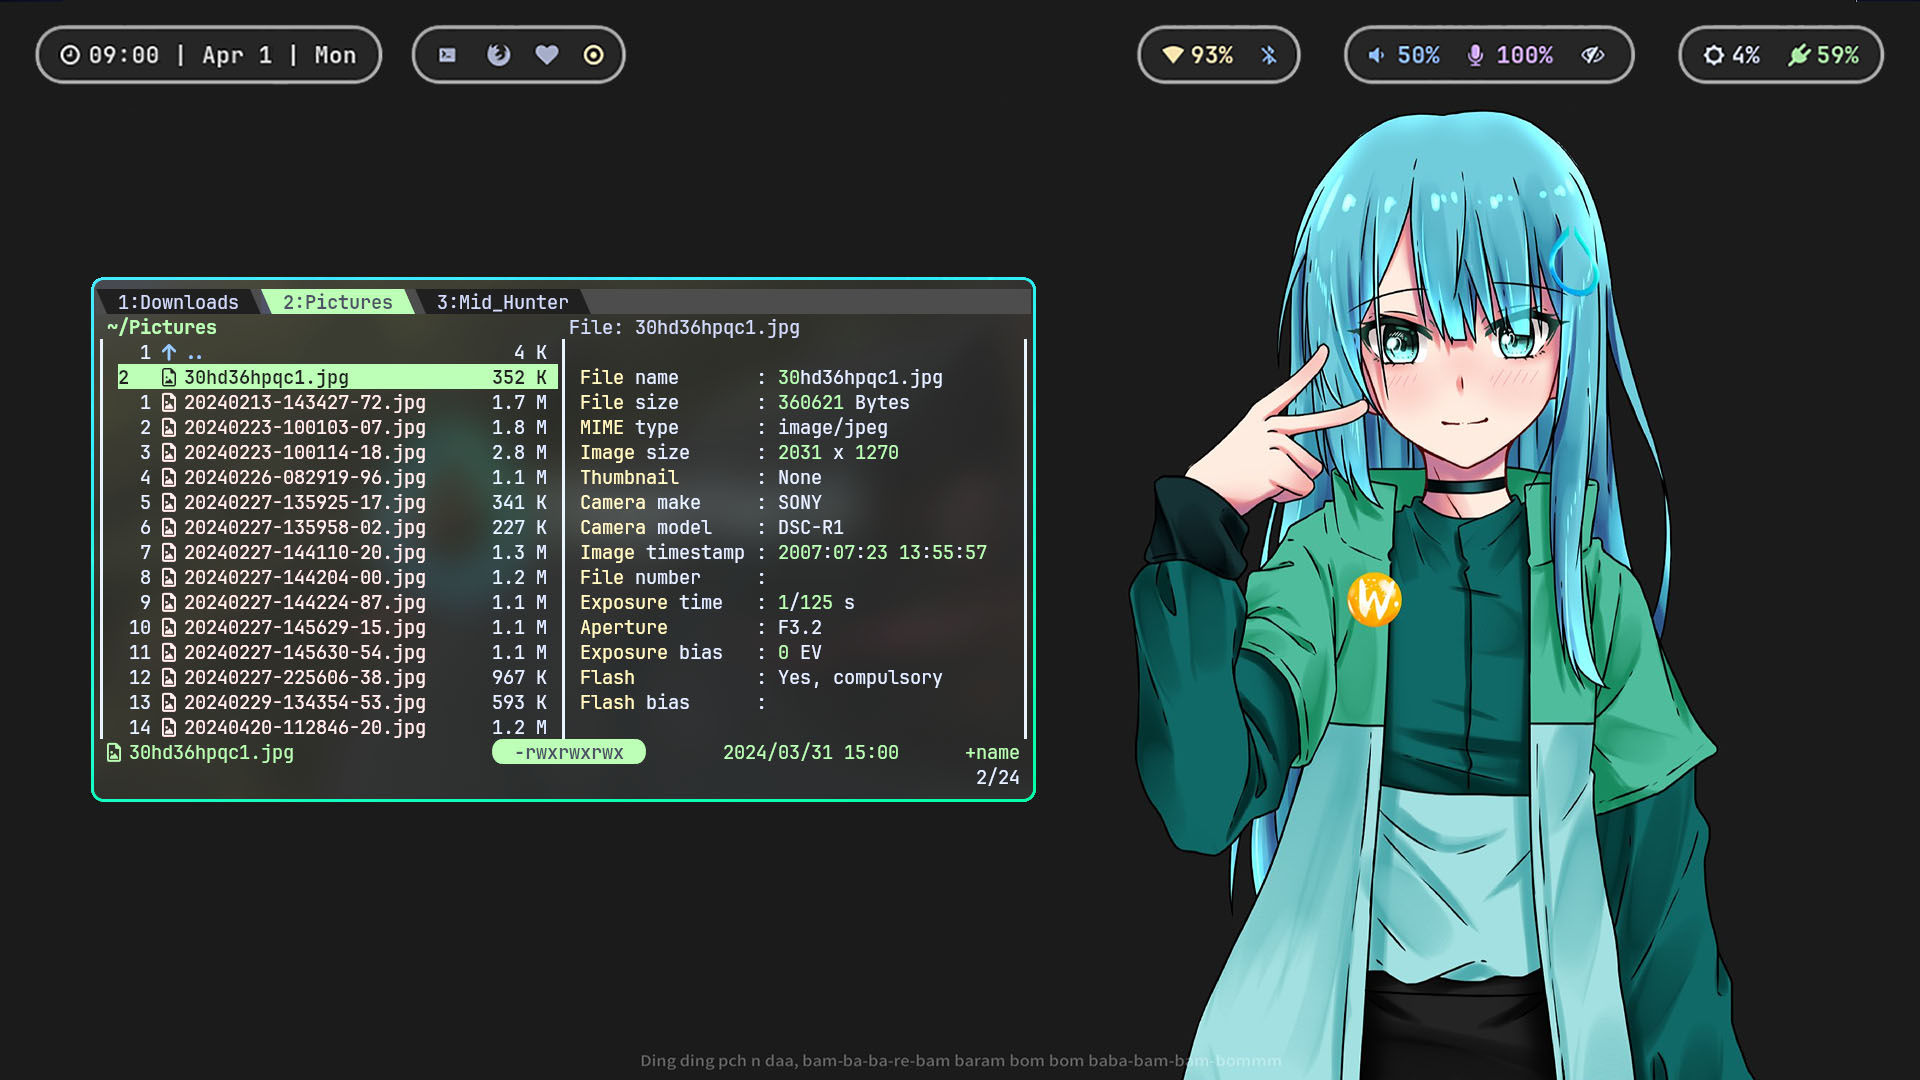Click the circle target icon in launcher bar
The height and width of the screenshot is (1080, 1920).
point(593,55)
